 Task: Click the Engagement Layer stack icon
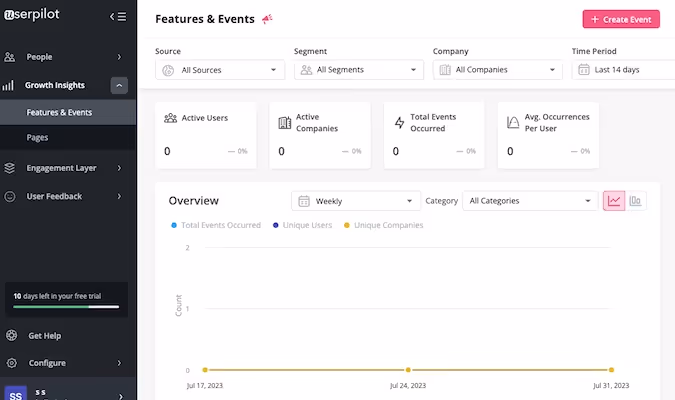coord(9,168)
